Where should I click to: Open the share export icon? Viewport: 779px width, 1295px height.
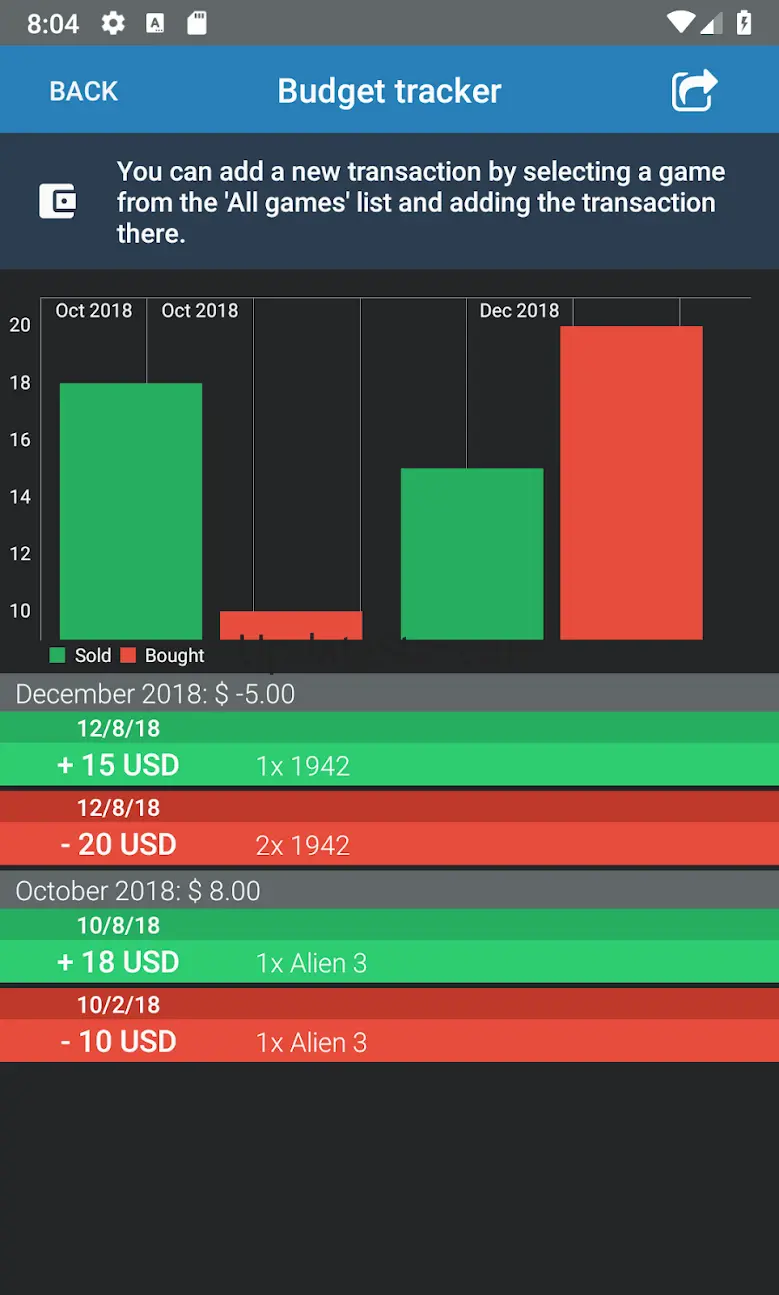coord(694,90)
